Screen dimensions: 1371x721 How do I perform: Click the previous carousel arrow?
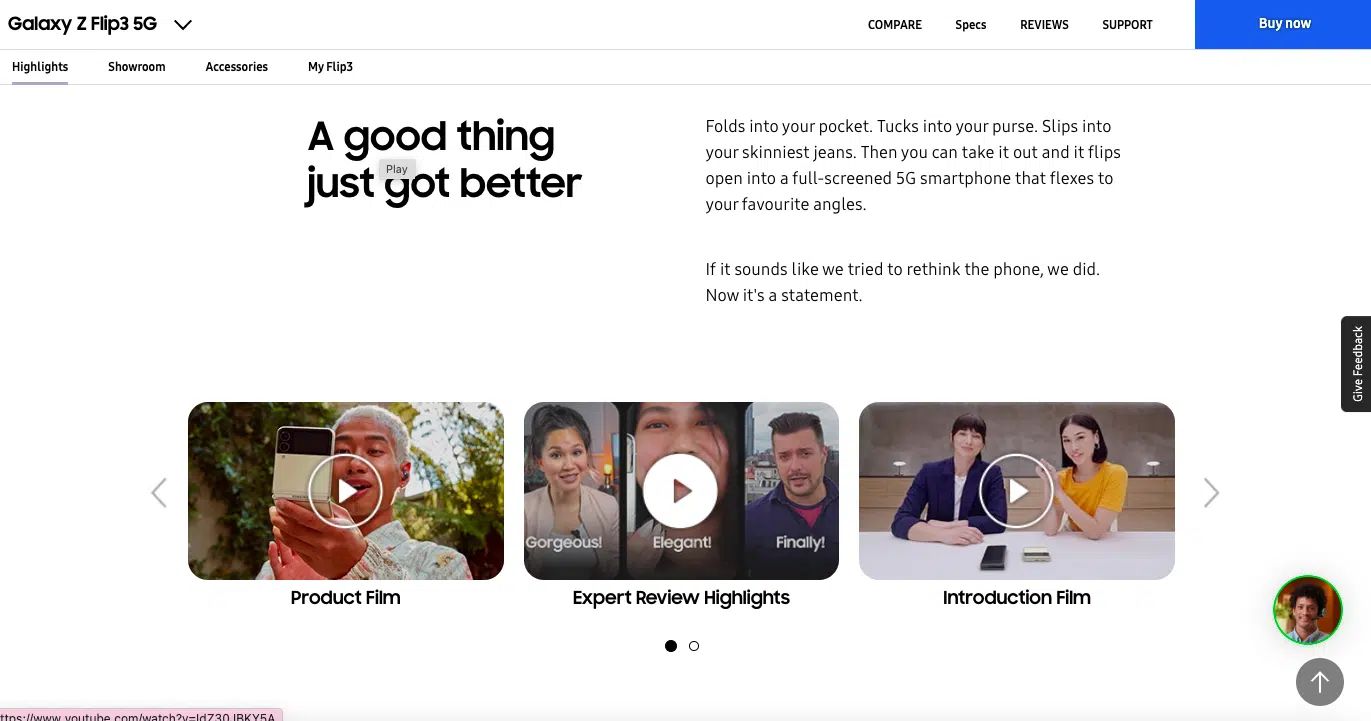pyautogui.click(x=159, y=492)
